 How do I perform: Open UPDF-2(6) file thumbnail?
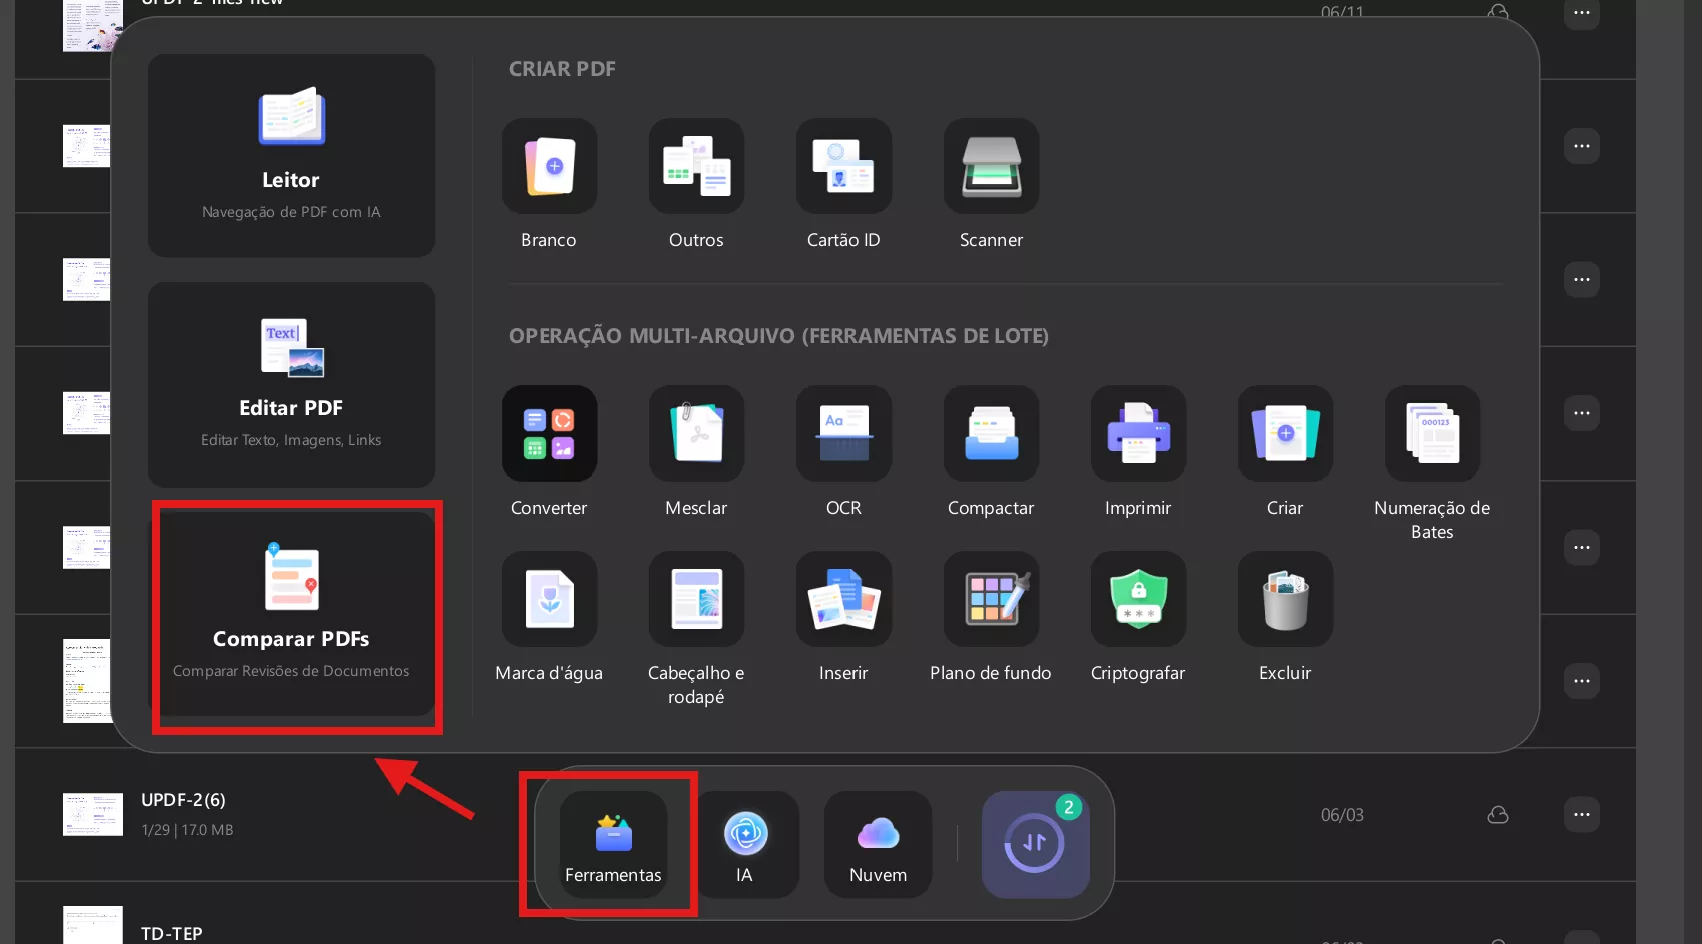tap(93, 814)
